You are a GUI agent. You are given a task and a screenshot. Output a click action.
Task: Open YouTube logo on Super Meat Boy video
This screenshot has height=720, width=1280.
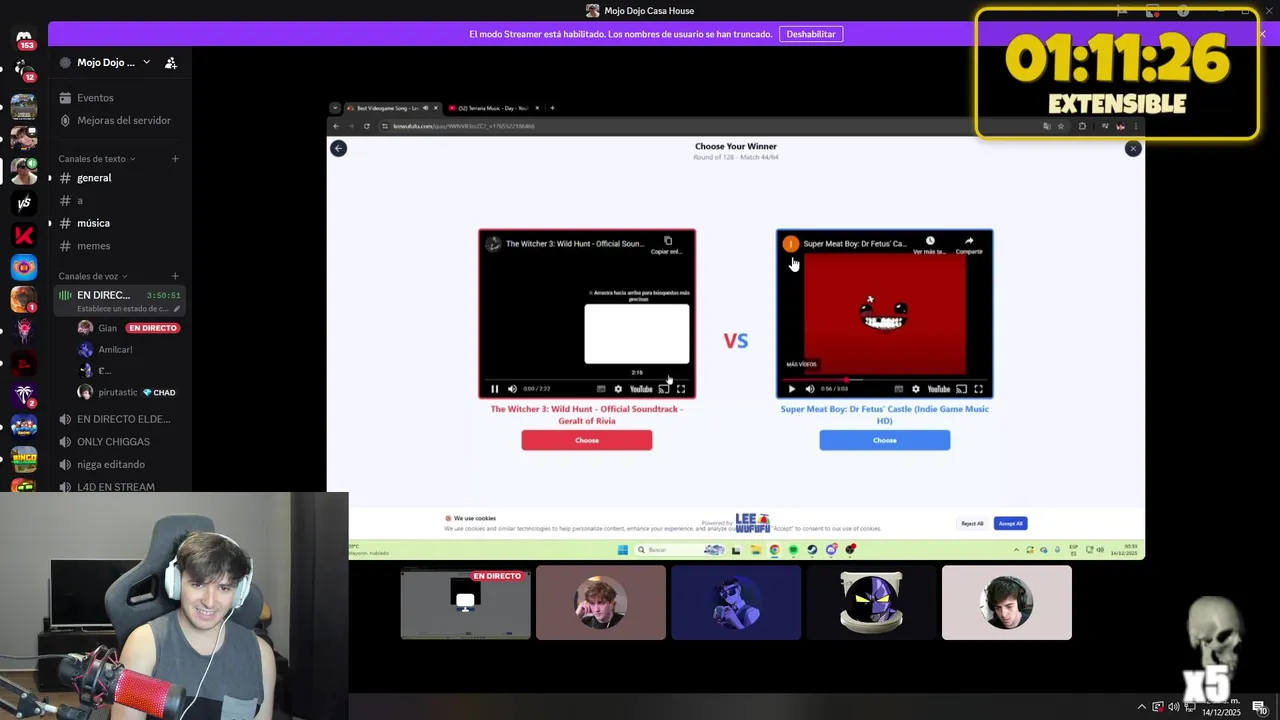938,389
